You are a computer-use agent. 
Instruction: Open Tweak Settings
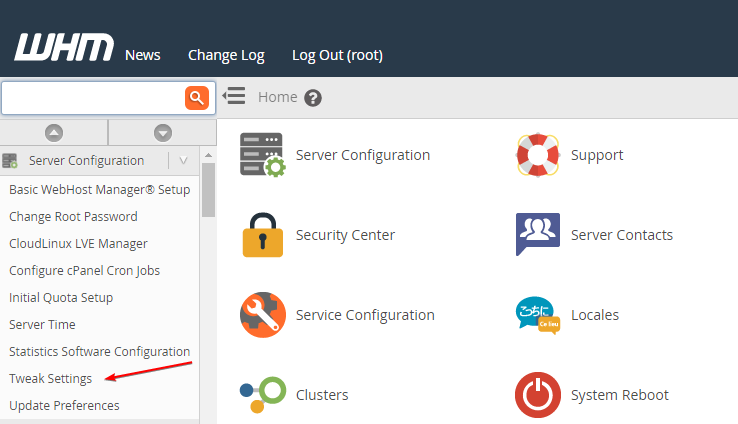click(51, 378)
